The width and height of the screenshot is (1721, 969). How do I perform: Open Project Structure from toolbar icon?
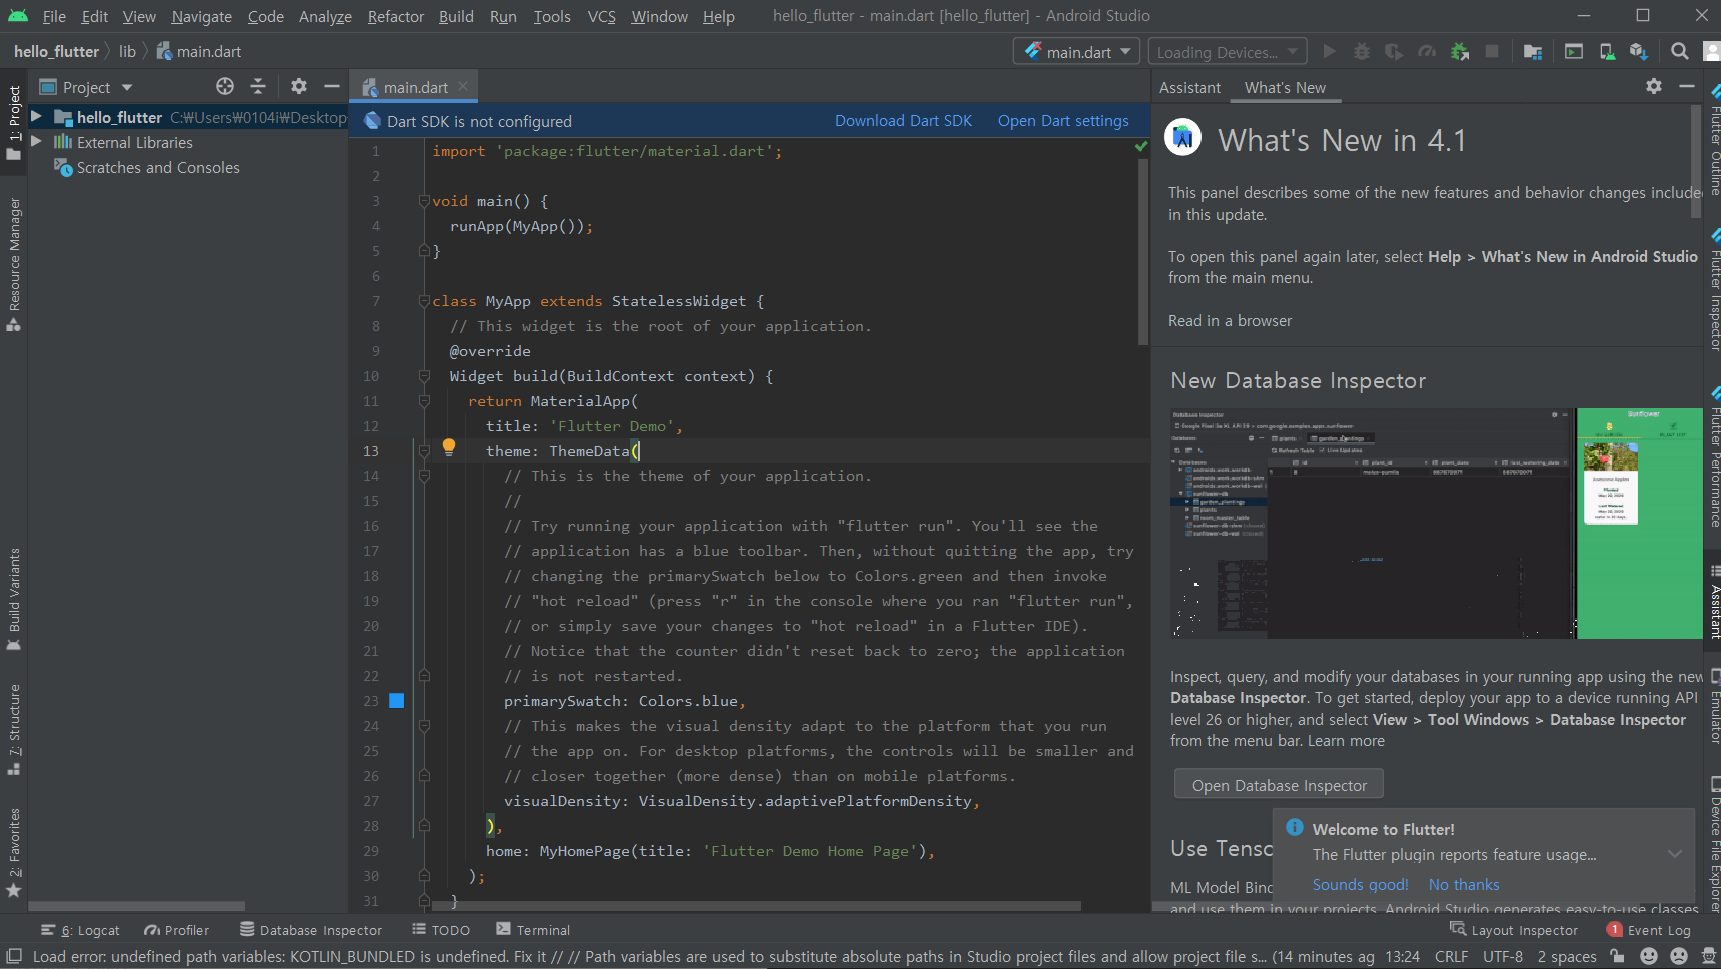click(x=1533, y=52)
